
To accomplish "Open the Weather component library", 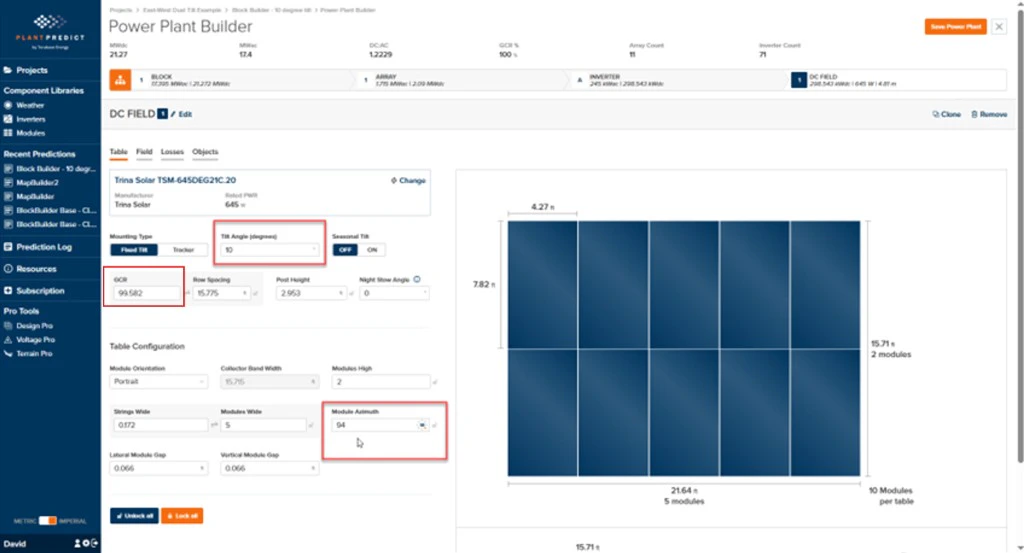I will 24,105.
